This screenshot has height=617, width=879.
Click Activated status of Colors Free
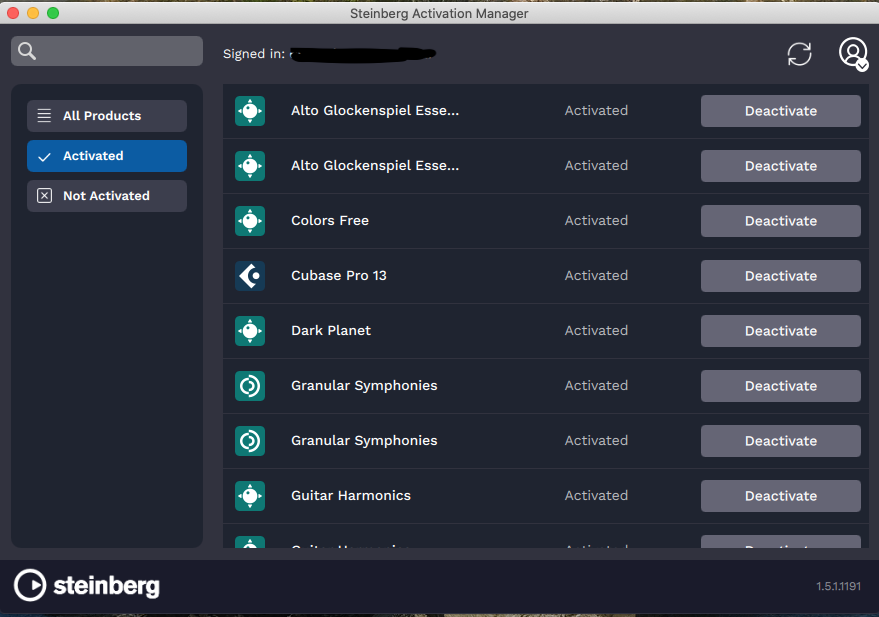point(596,221)
